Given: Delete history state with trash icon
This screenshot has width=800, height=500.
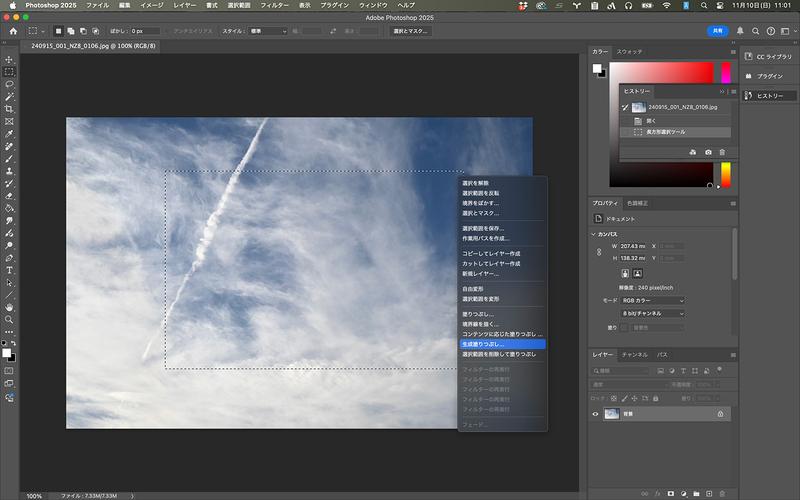Looking at the screenshot, I should 722,152.
